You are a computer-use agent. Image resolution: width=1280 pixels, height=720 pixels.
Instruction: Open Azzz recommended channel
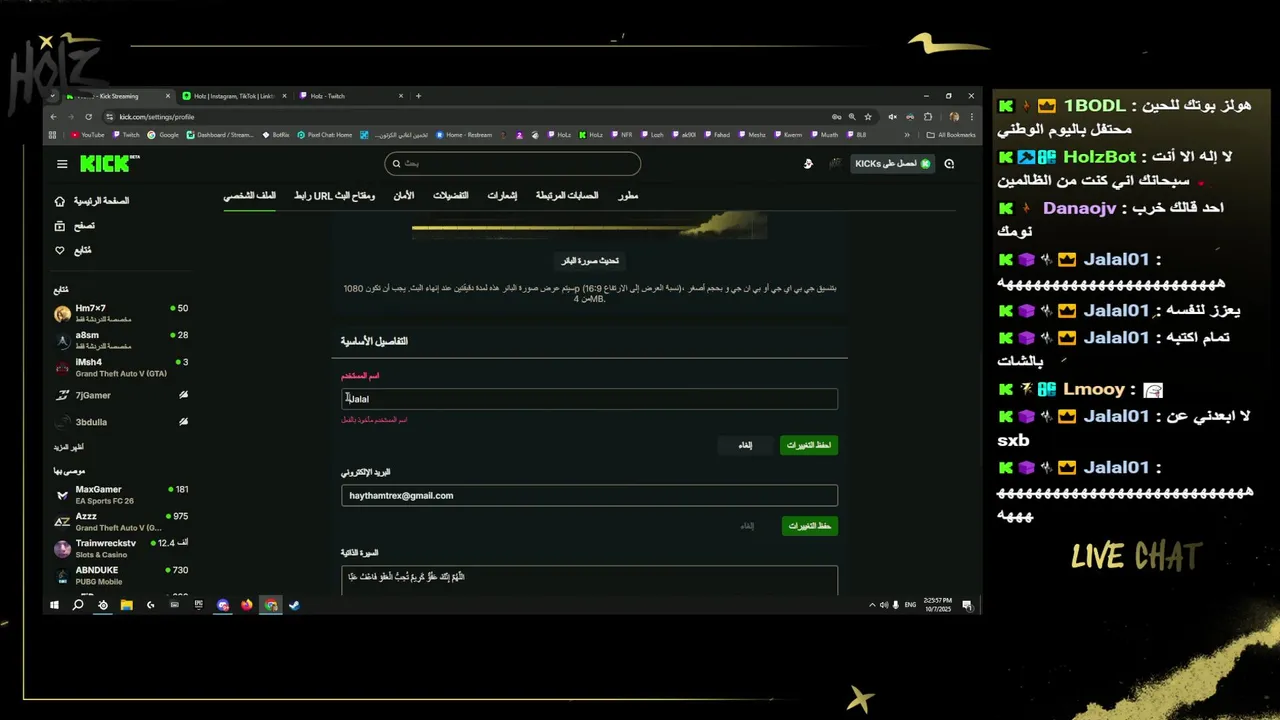click(x=121, y=521)
